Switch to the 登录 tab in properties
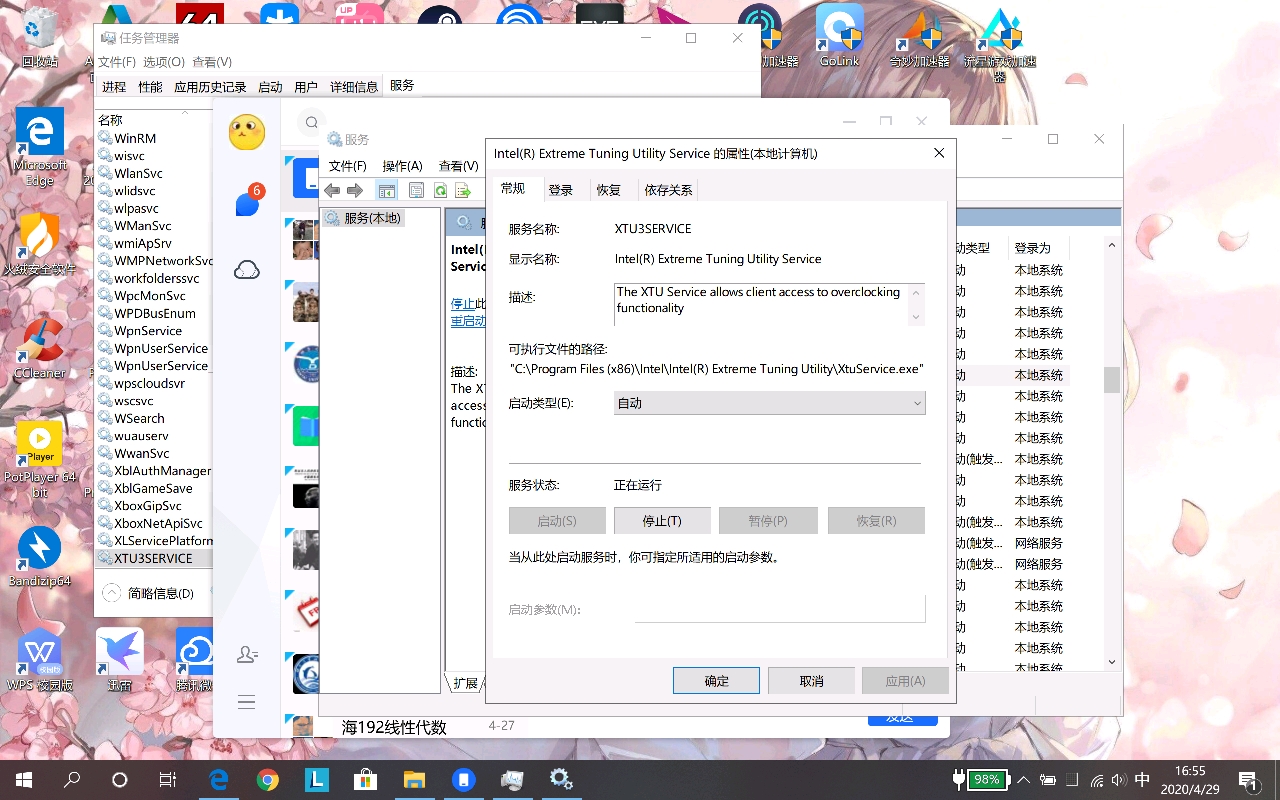This screenshot has height=800, width=1280. point(561,190)
